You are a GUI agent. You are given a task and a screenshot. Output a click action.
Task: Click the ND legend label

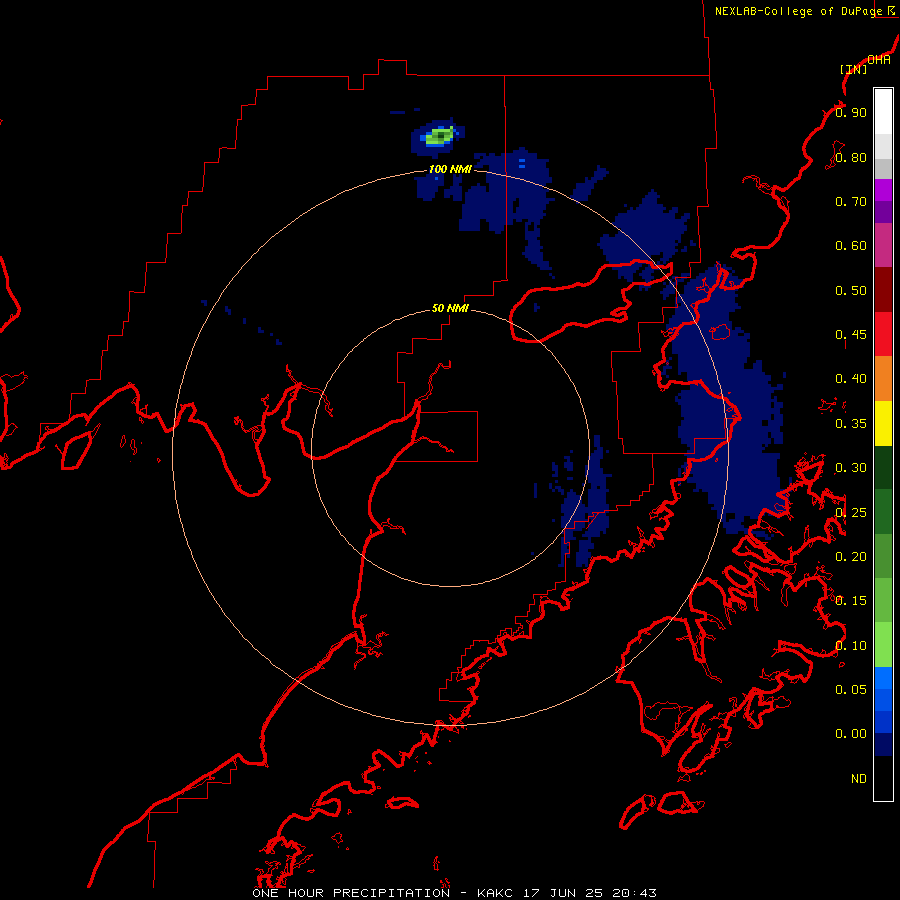(859, 779)
